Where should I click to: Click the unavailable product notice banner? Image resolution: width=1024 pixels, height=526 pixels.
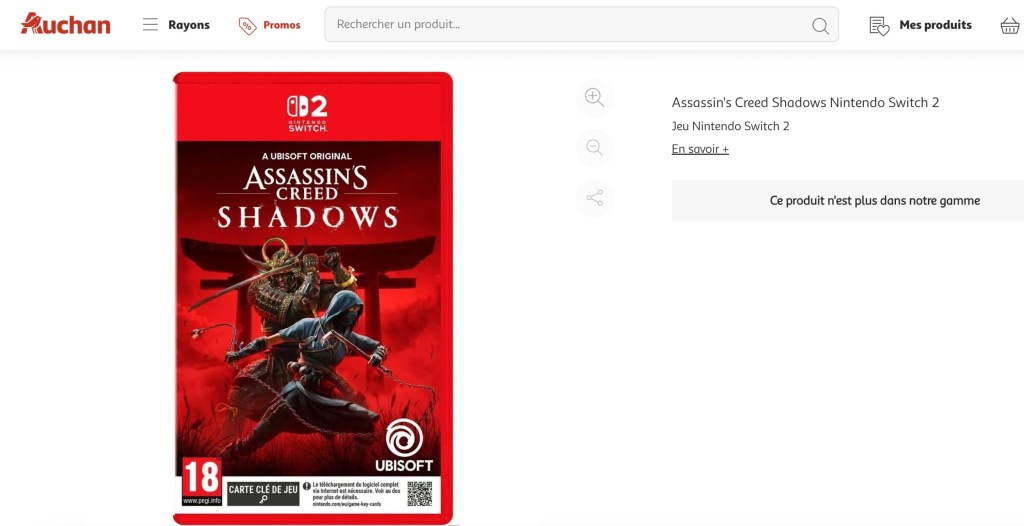[848, 201]
